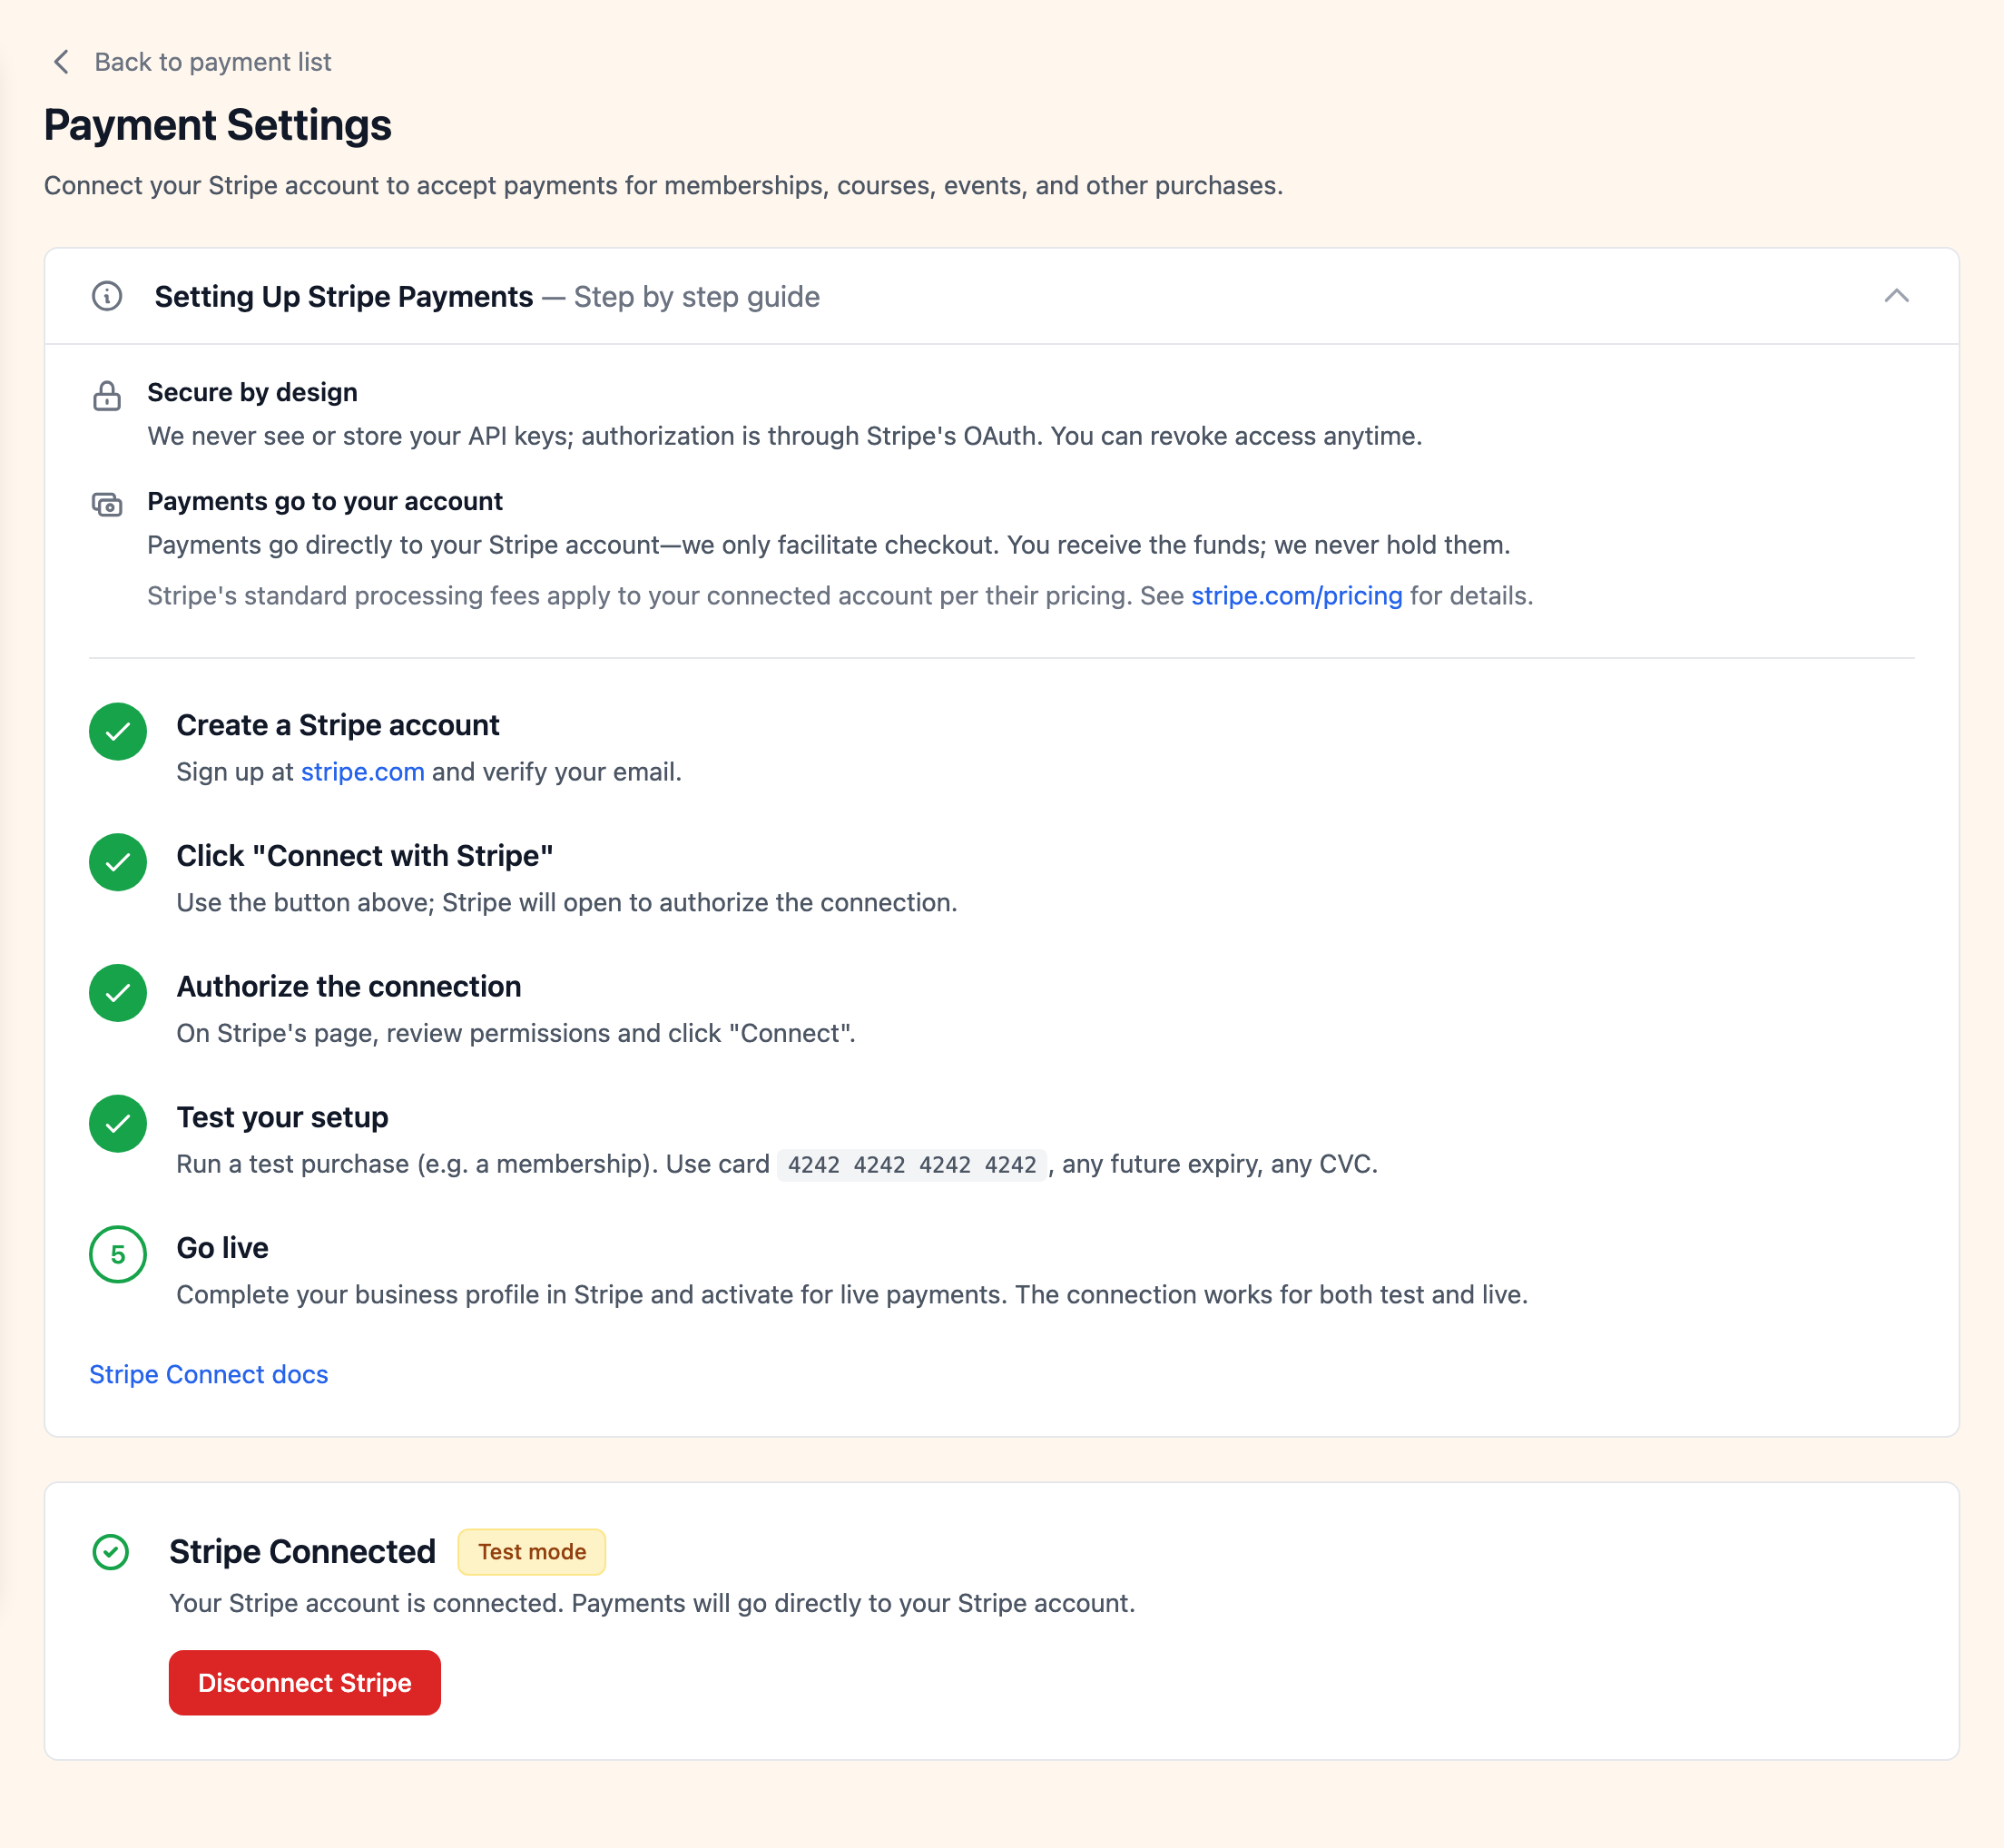
Task: Click the Click "Connect with Stripe" step title
Action: click(x=365, y=856)
